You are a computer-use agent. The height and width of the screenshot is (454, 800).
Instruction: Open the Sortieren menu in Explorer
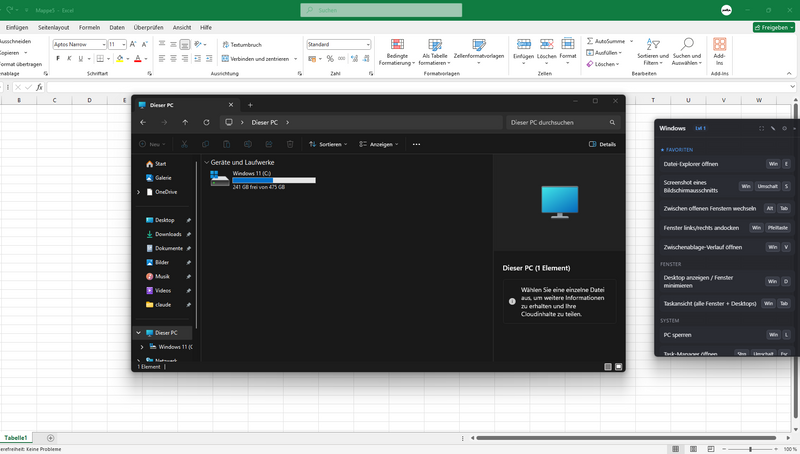[328, 144]
